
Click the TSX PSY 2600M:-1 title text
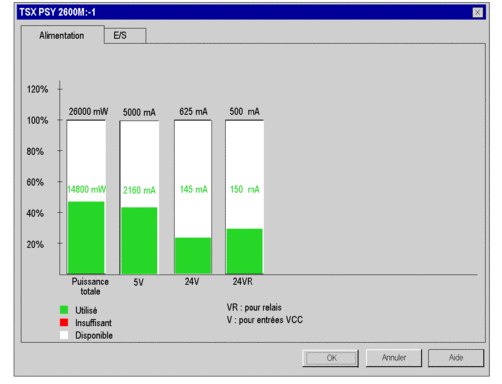[x=57, y=12]
